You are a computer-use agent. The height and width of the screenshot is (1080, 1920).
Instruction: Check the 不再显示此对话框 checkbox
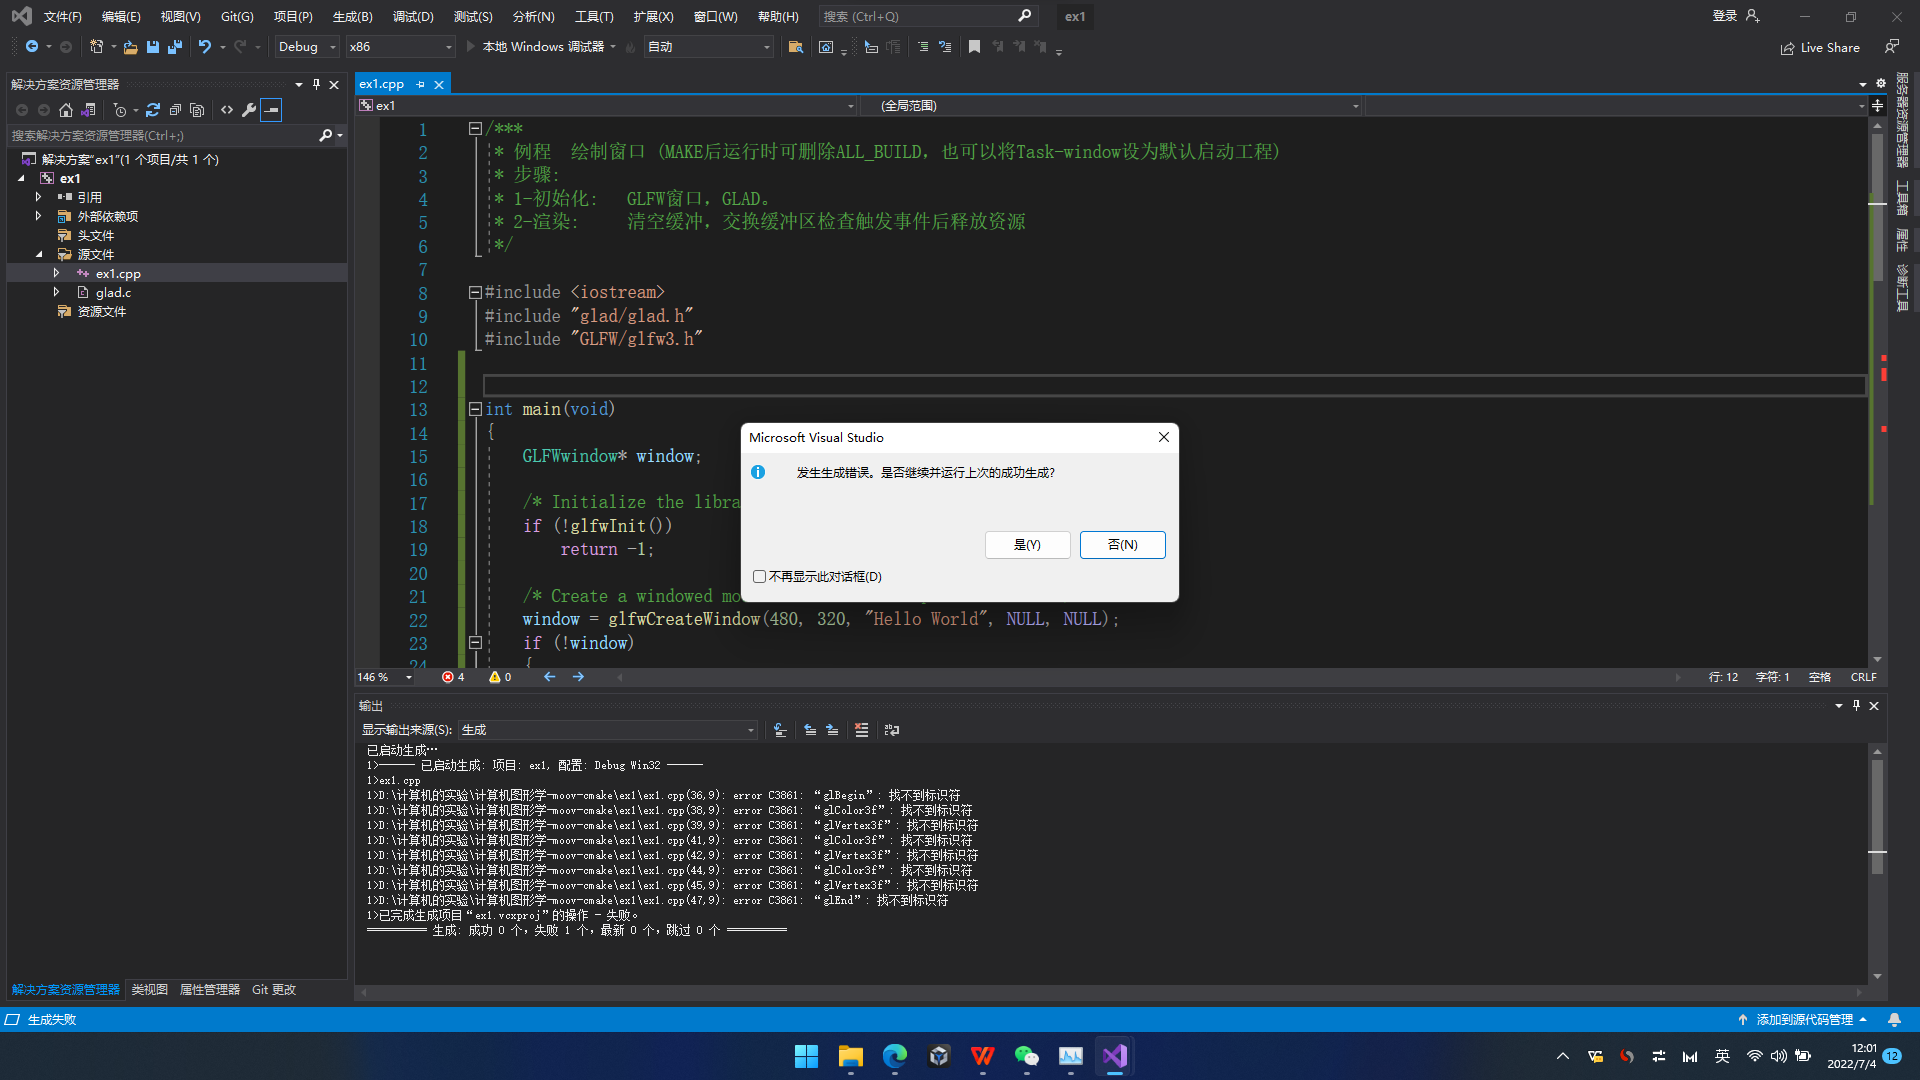[x=760, y=577]
